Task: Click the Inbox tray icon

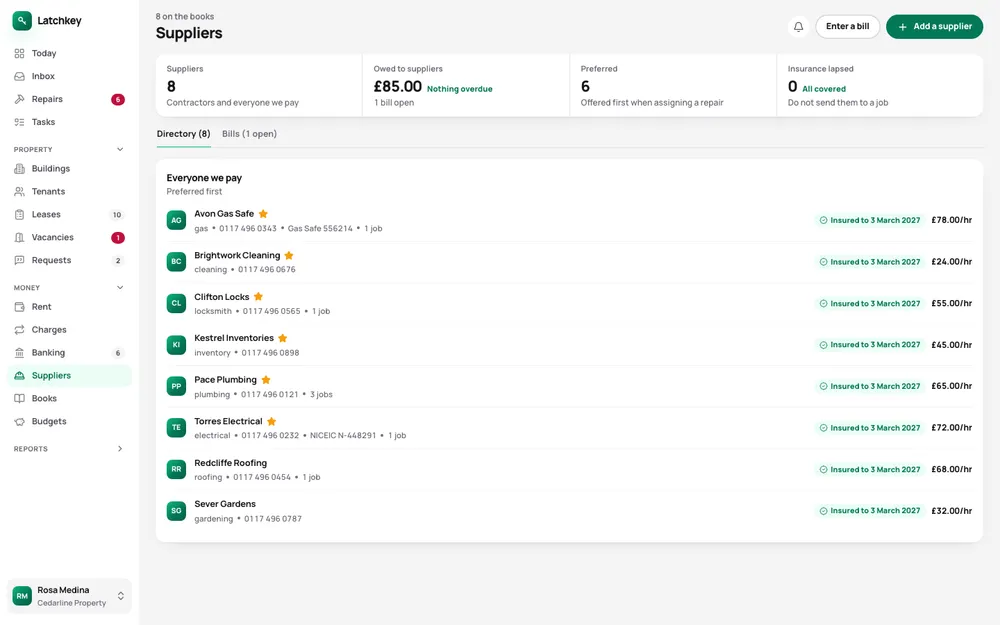Action: (20, 77)
